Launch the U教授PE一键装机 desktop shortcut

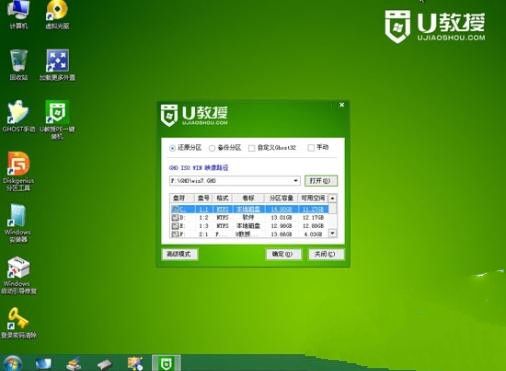[57, 119]
